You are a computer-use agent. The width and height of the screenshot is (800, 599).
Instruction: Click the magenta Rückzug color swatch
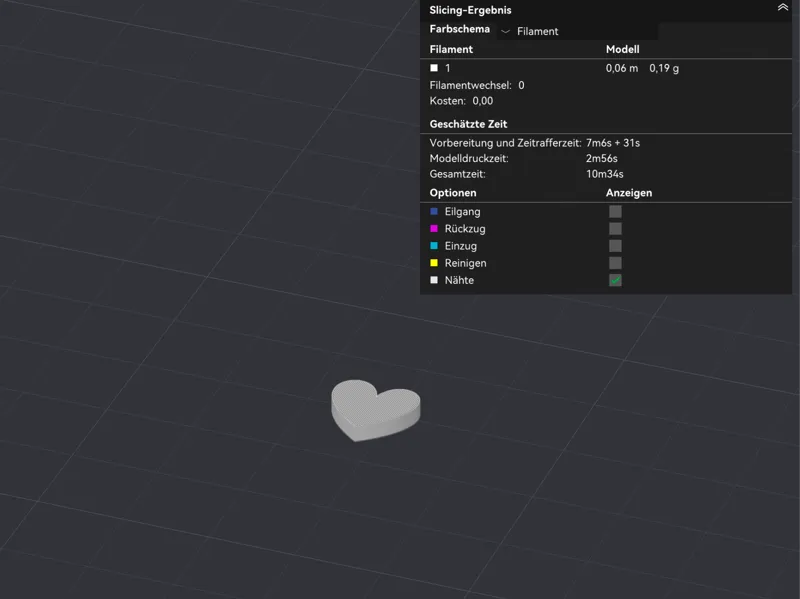click(434, 229)
